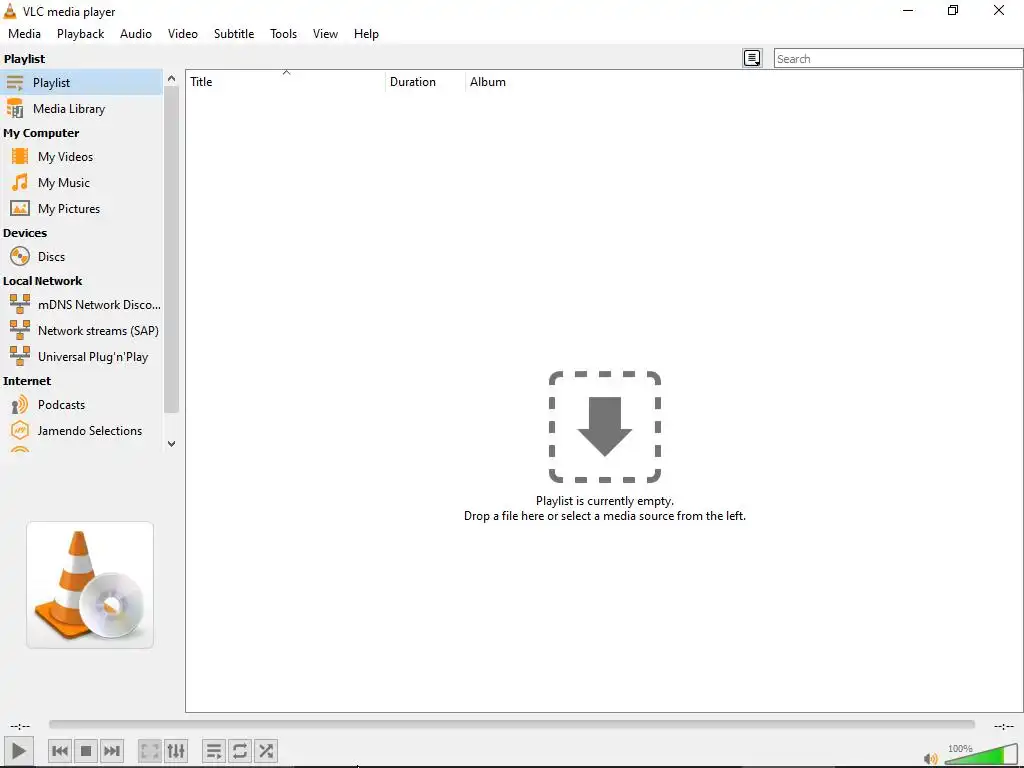Open extended settings equalizer icon

[x=176, y=751]
